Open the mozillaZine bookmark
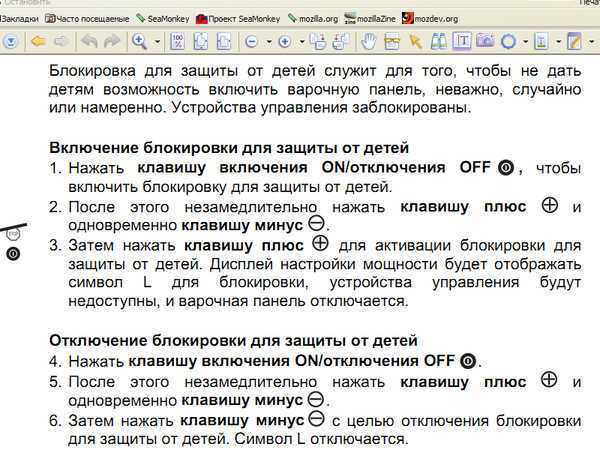The height and width of the screenshot is (450, 600). pyautogui.click(x=370, y=19)
